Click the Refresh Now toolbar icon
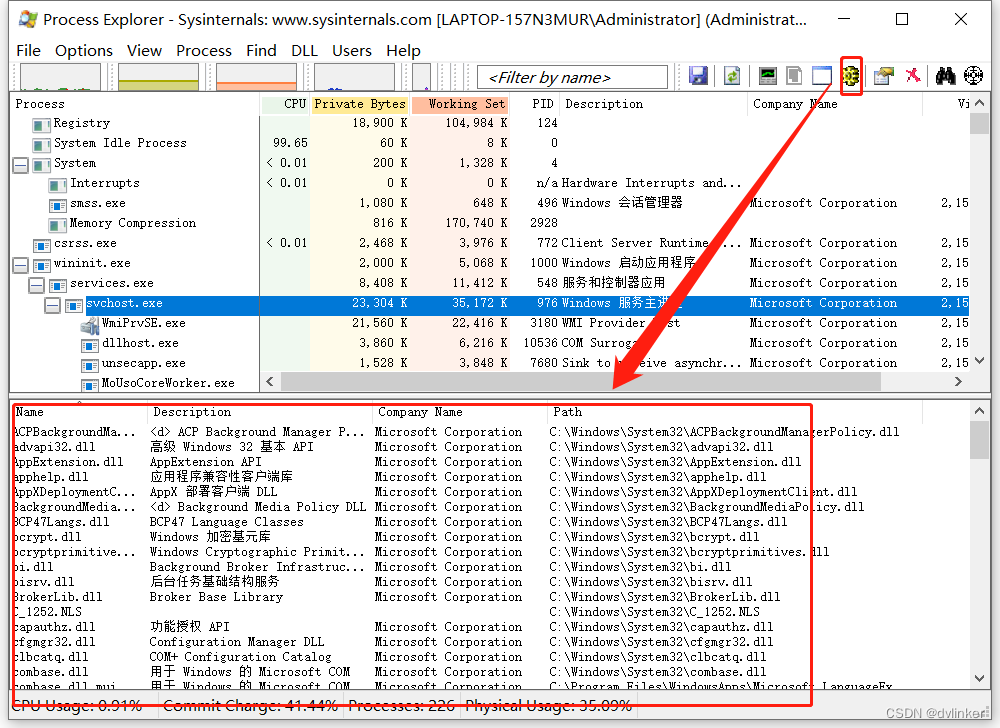Image resolution: width=1000 pixels, height=728 pixels. [x=732, y=76]
